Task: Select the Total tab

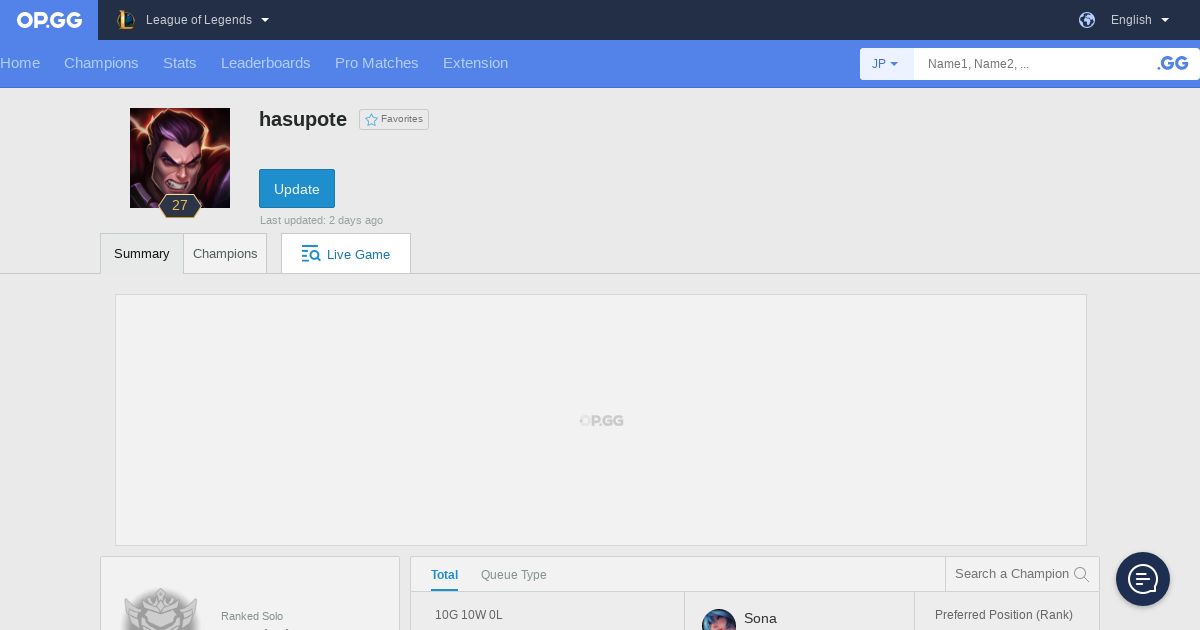Action: tap(444, 575)
